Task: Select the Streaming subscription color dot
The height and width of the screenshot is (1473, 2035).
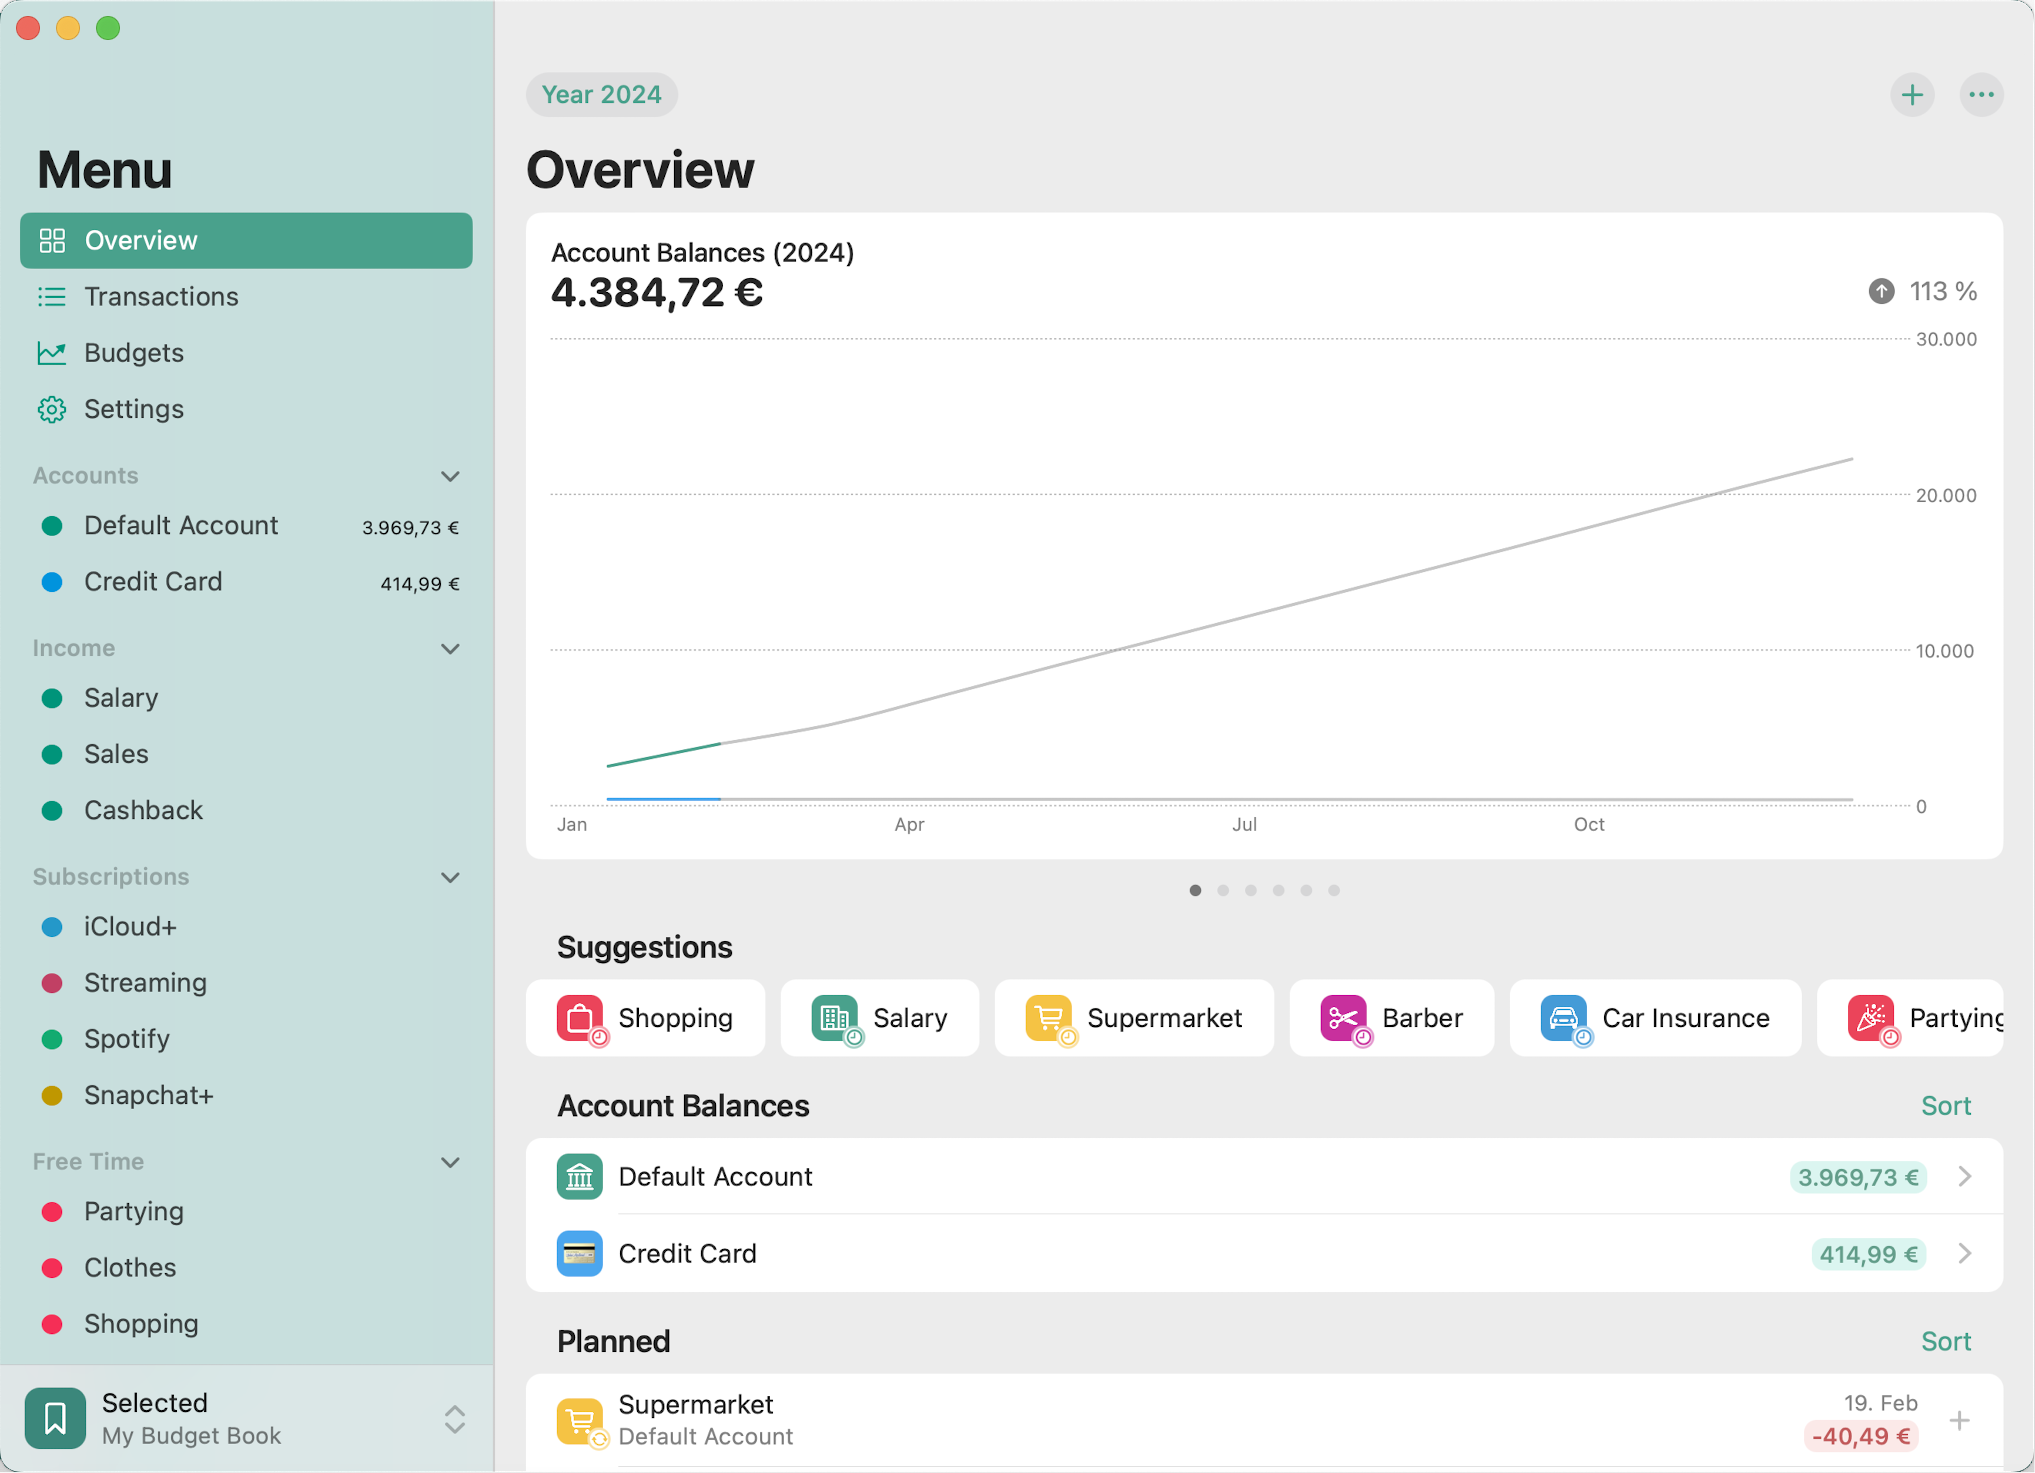Action: [52, 983]
